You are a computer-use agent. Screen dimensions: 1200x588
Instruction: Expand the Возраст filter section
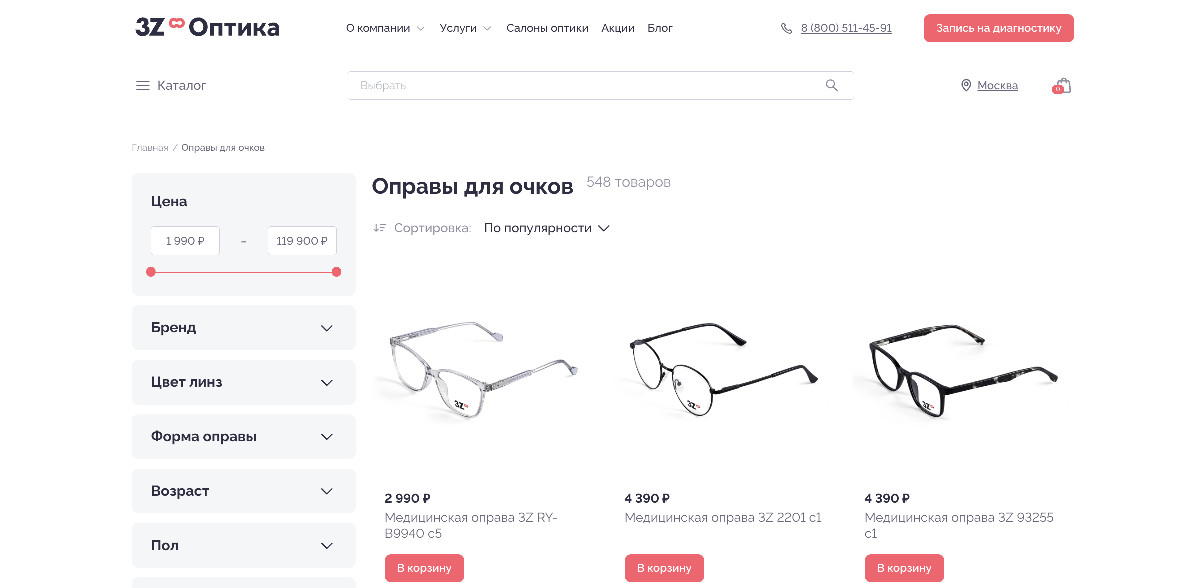(x=244, y=491)
